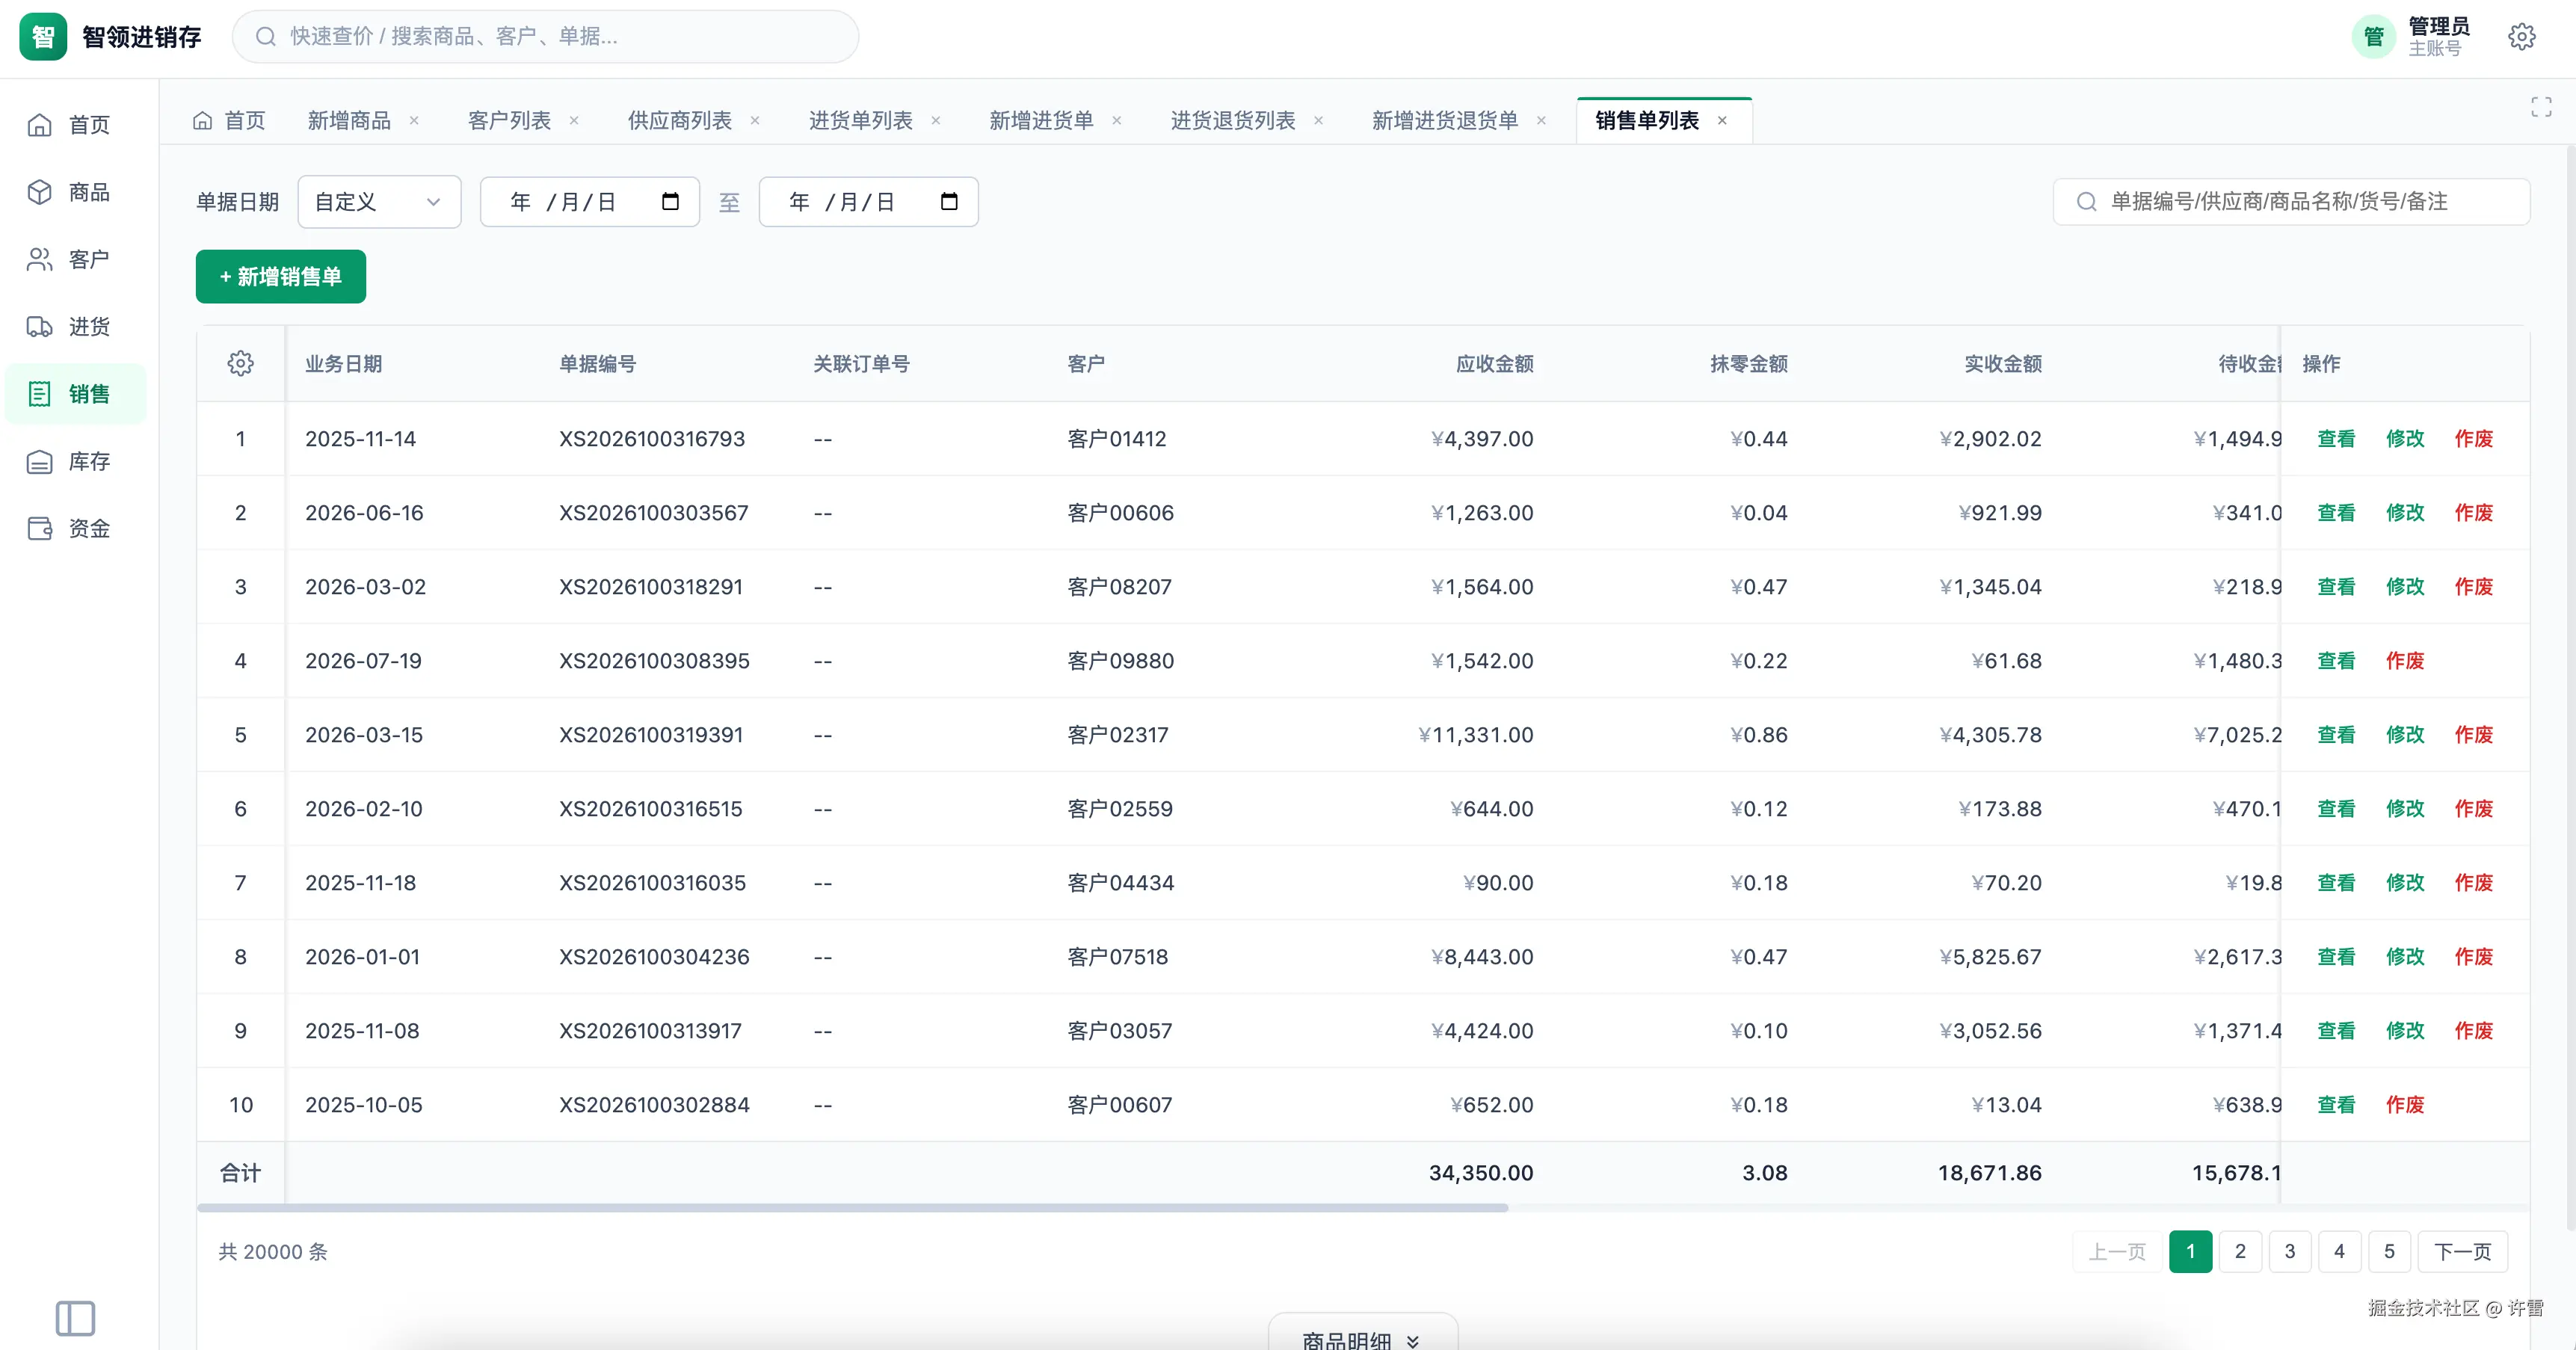This screenshot has width=2576, height=1350.
Task: Toggle fullscreen mode icon
Action: [2541, 107]
